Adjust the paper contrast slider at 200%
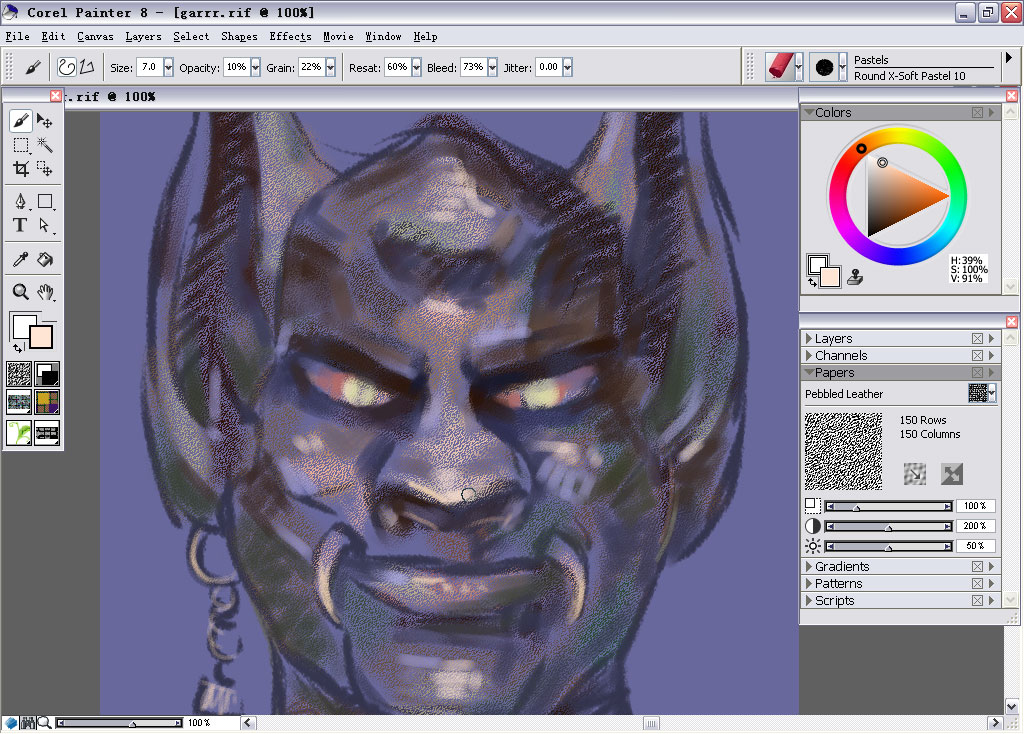The image size is (1024, 734). click(888, 526)
